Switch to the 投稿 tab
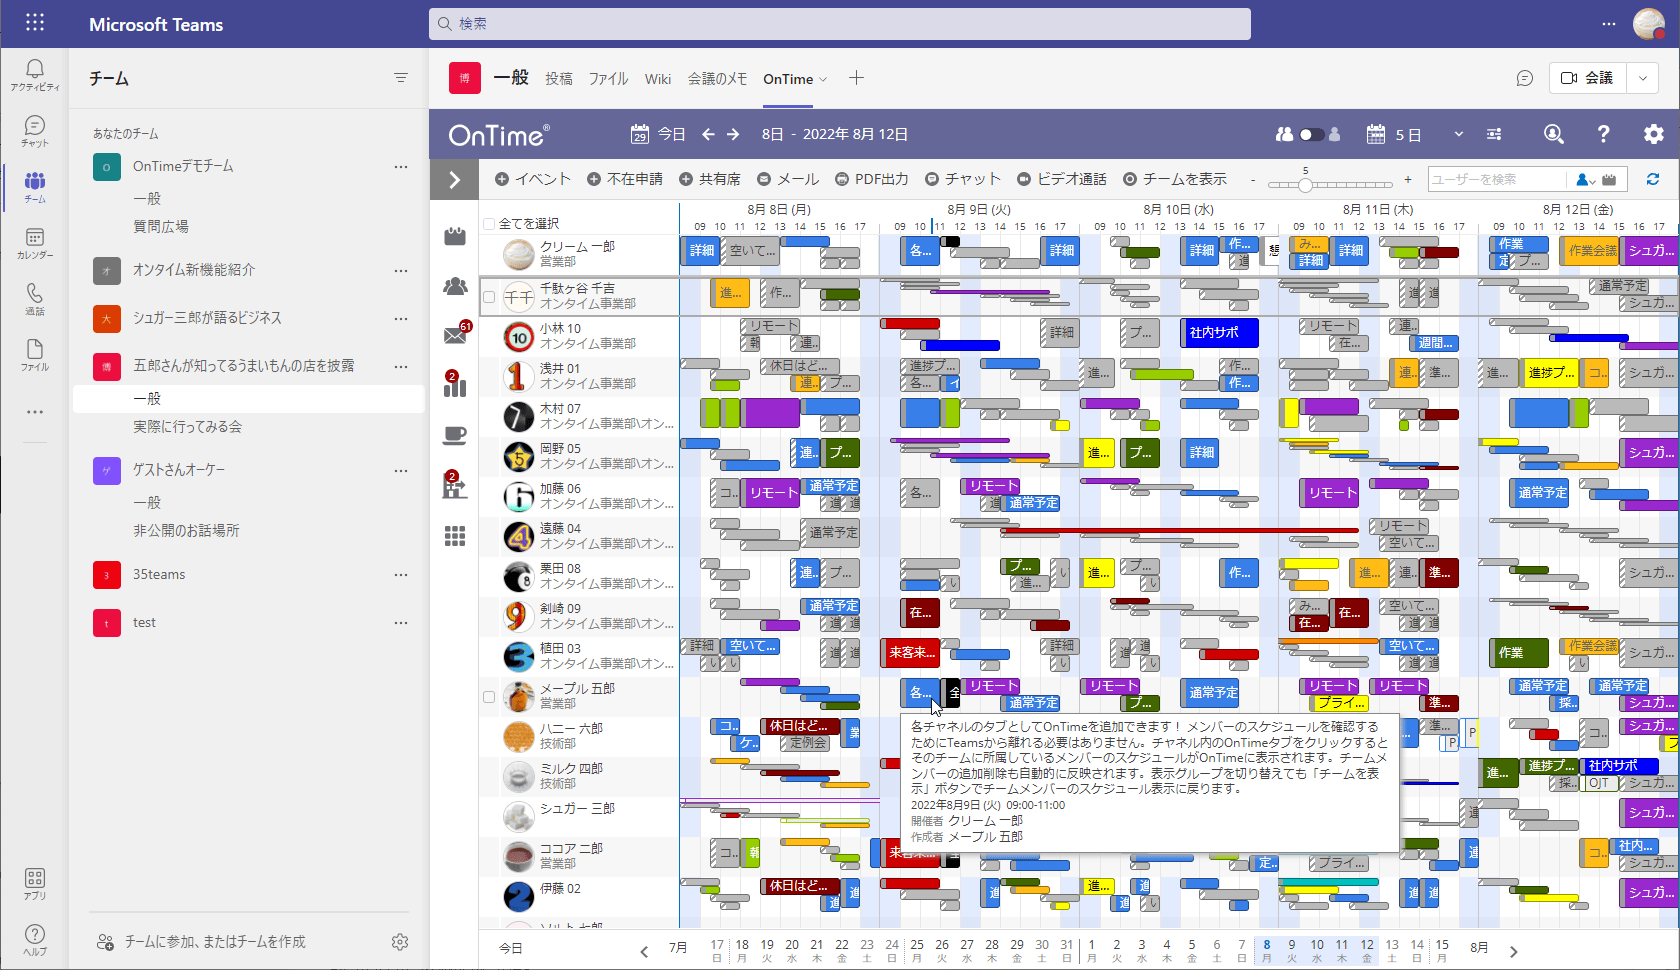The image size is (1680, 970). (x=558, y=79)
